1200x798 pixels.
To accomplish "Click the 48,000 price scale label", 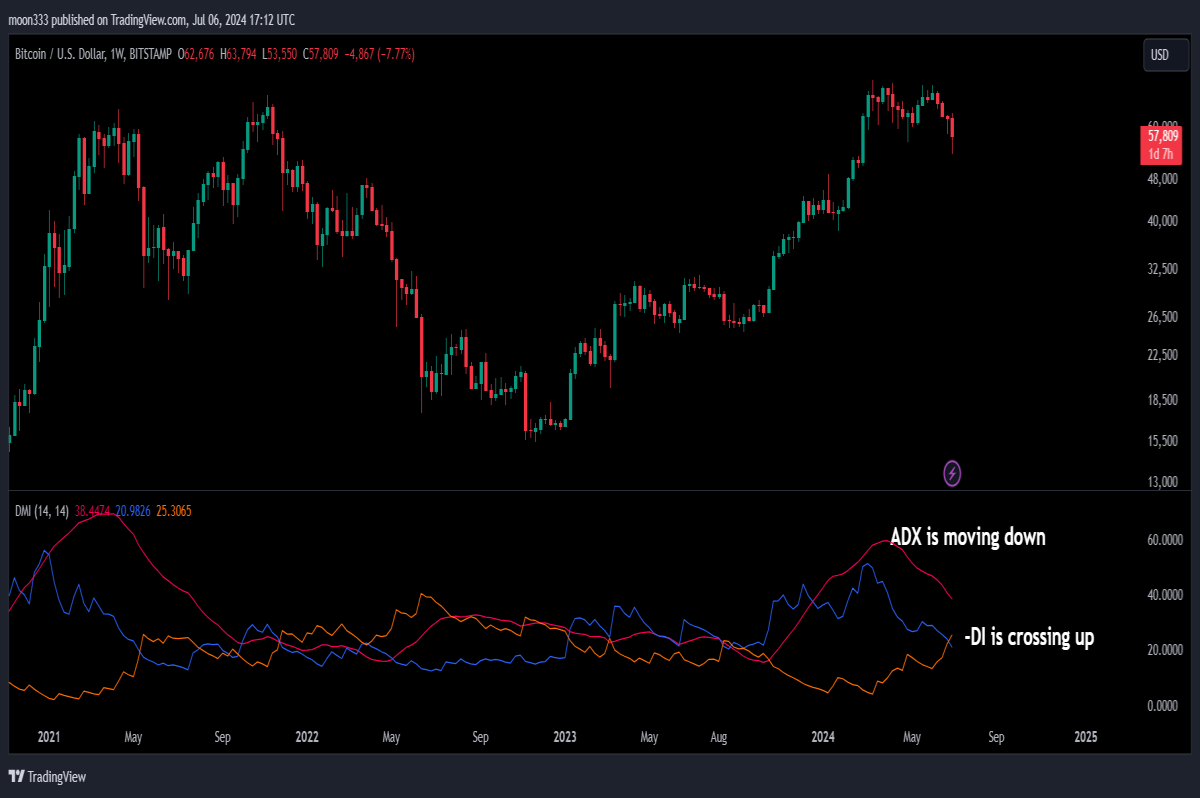I will click(1163, 180).
